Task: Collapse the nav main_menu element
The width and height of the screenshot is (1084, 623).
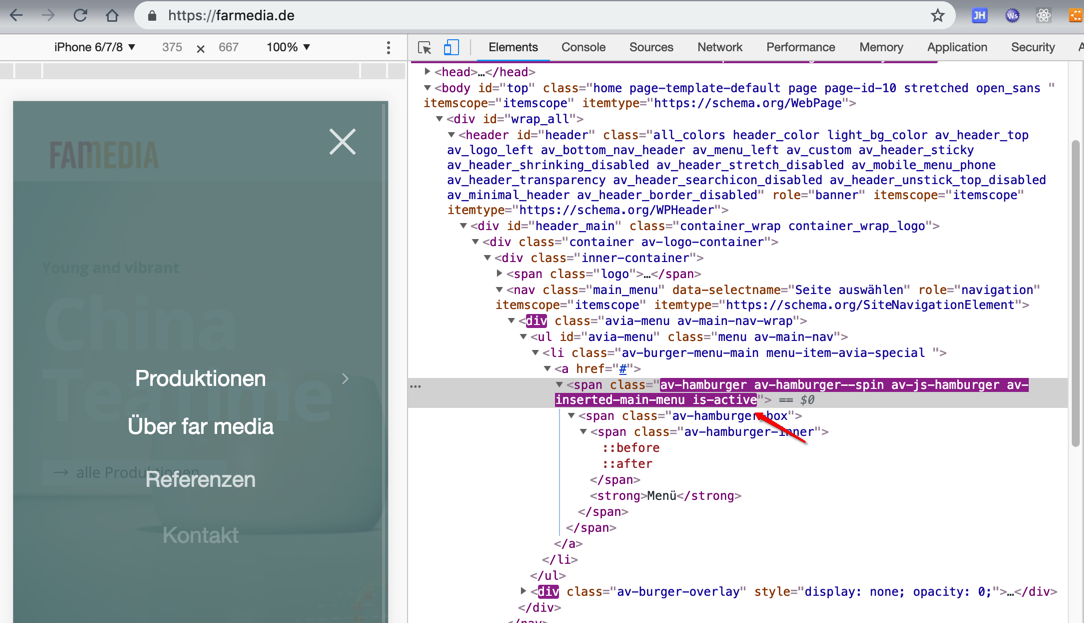Action: [499, 290]
